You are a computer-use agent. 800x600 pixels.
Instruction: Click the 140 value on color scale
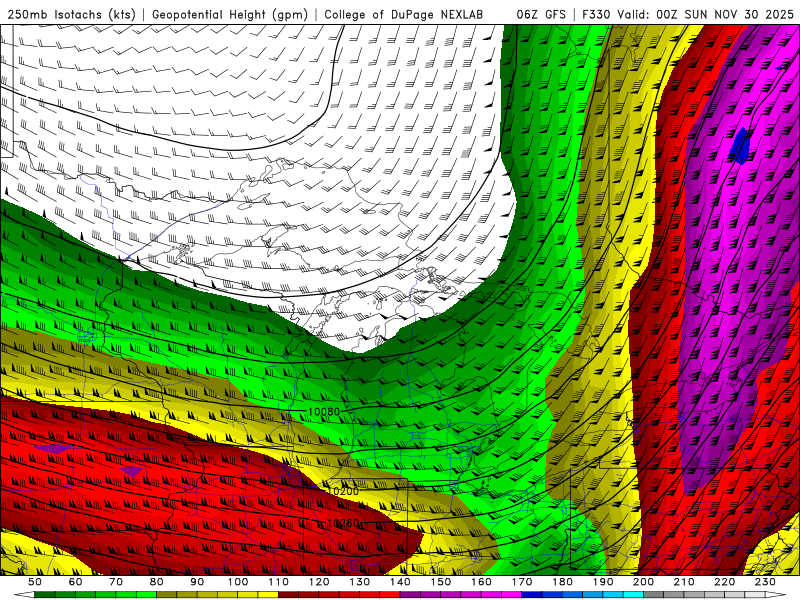tap(400, 582)
